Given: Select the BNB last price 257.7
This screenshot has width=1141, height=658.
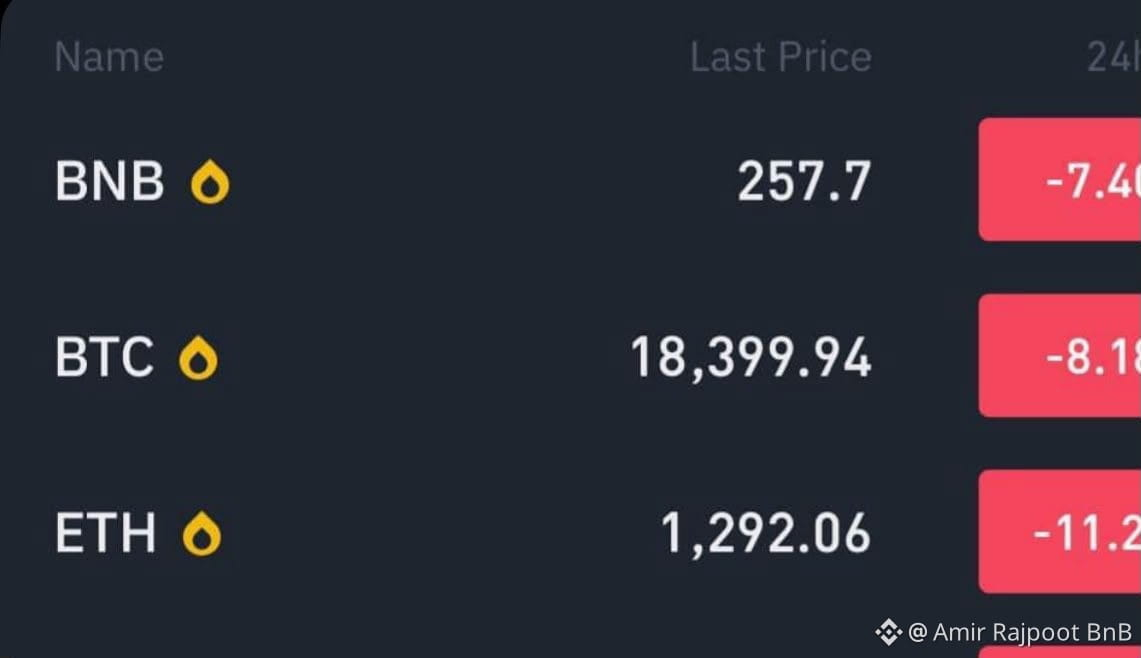Looking at the screenshot, I should [x=804, y=181].
